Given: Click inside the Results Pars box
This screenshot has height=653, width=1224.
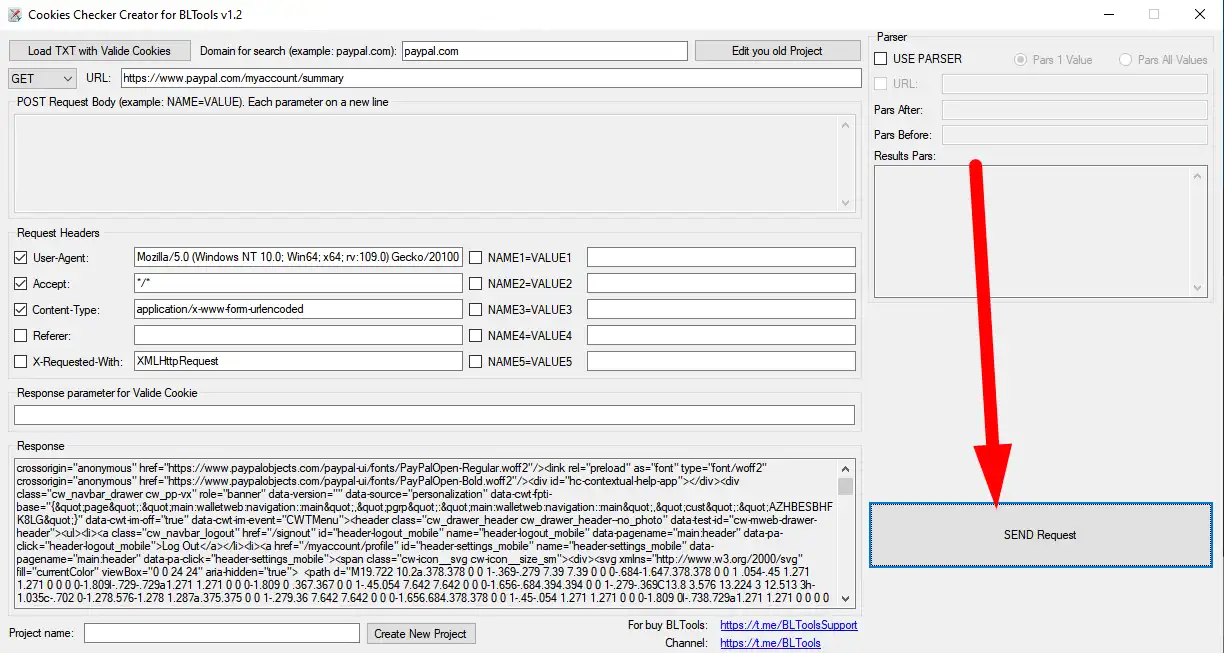Looking at the screenshot, I should pos(1032,231).
